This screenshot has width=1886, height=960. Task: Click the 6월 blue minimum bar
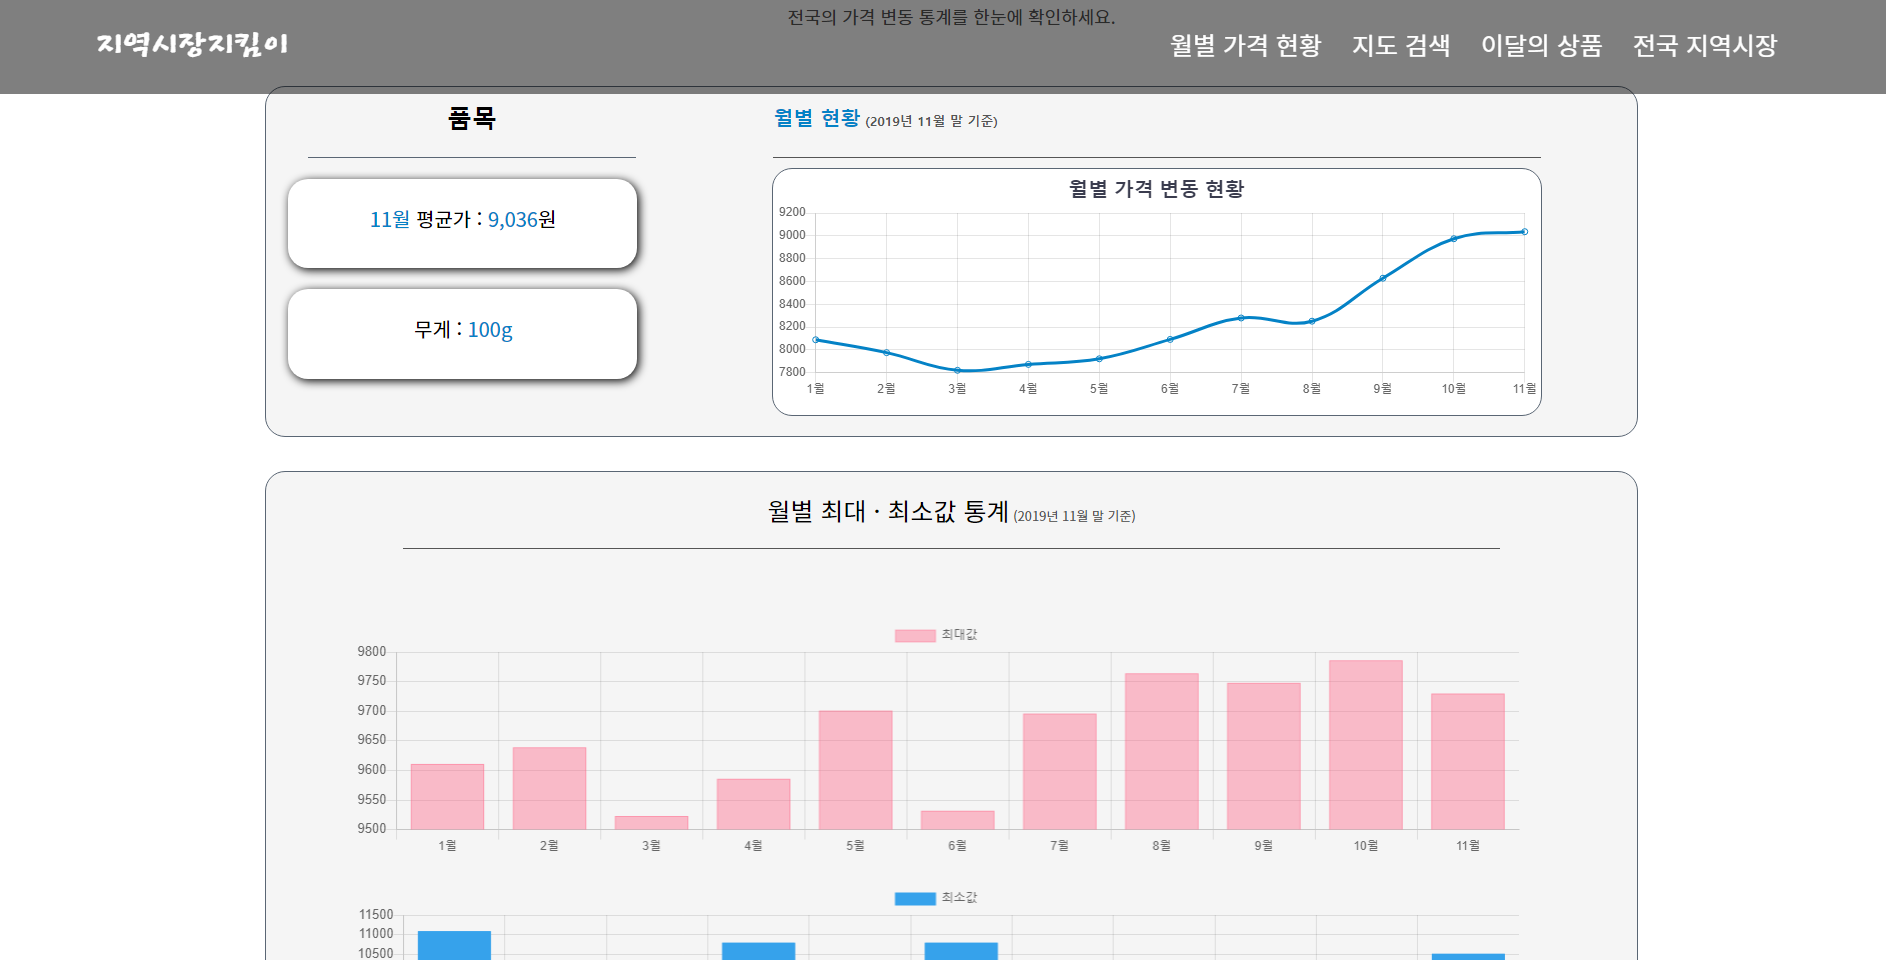(x=961, y=951)
